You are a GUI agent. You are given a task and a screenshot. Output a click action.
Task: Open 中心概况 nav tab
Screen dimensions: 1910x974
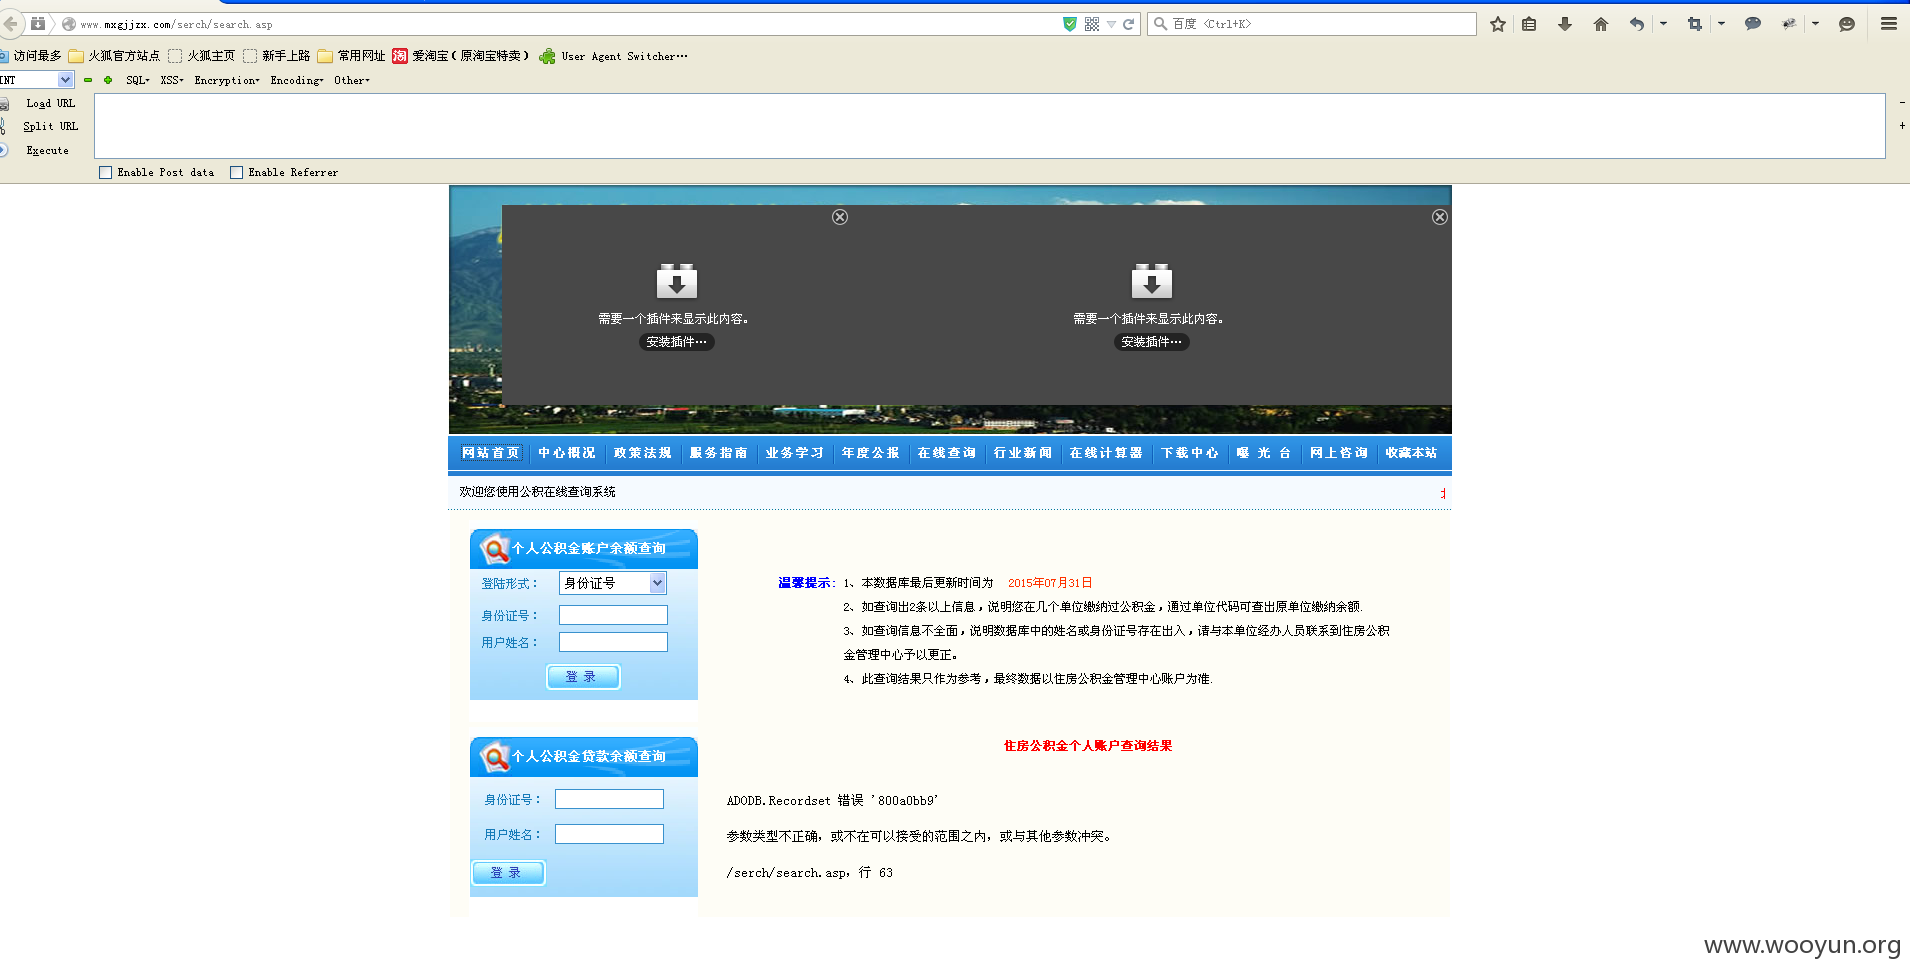[x=566, y=453]
